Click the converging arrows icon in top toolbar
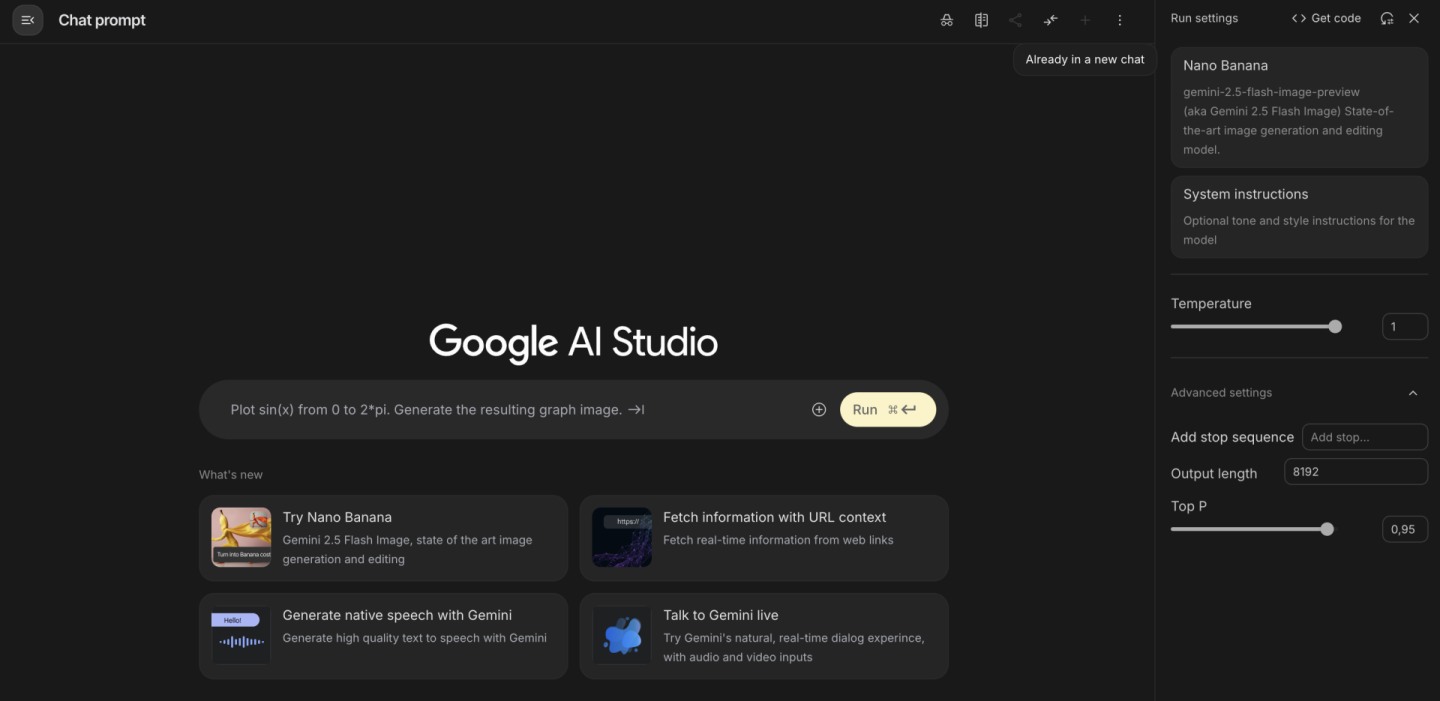 click(x=1050, y=20)
